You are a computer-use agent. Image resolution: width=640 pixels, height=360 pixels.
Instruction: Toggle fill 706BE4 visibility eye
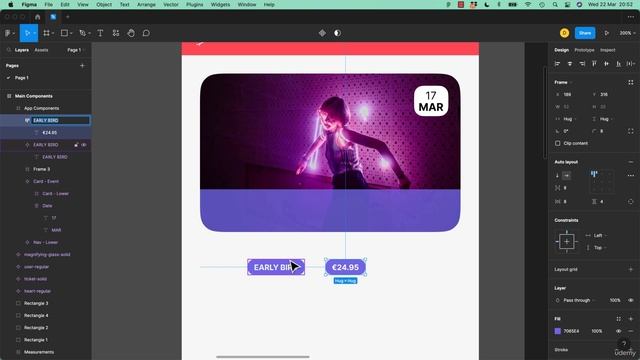[x=619, y=331]
